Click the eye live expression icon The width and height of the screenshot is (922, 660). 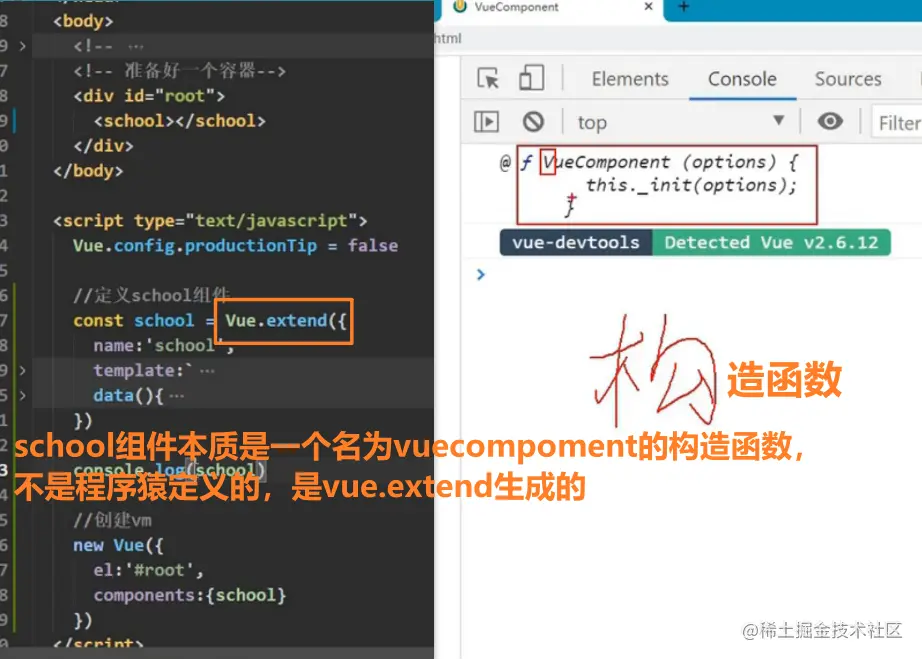[830, 122]
